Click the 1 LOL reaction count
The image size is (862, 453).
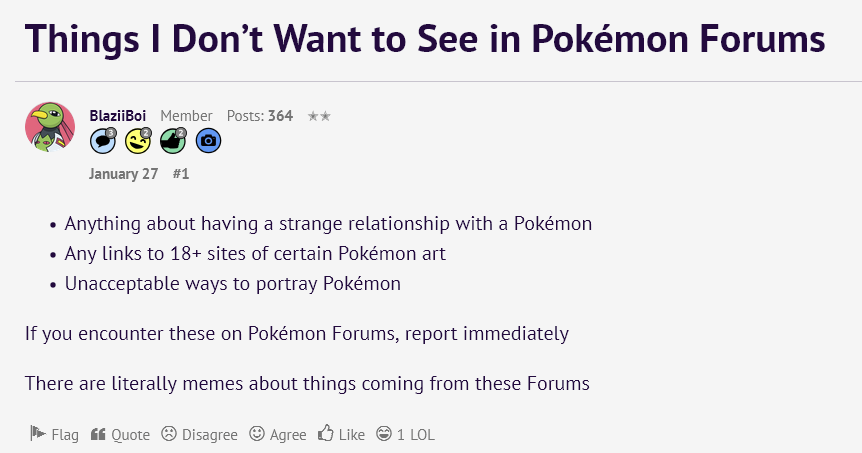click(x=416, y=434)
